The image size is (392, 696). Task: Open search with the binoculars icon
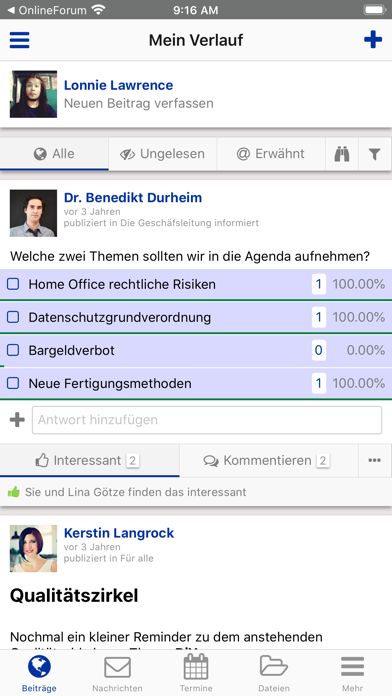pos(342,154)
